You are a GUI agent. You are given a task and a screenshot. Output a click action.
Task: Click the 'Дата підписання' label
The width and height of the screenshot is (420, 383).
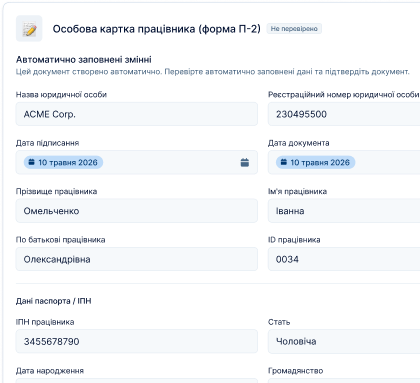[x=47, y=143]
